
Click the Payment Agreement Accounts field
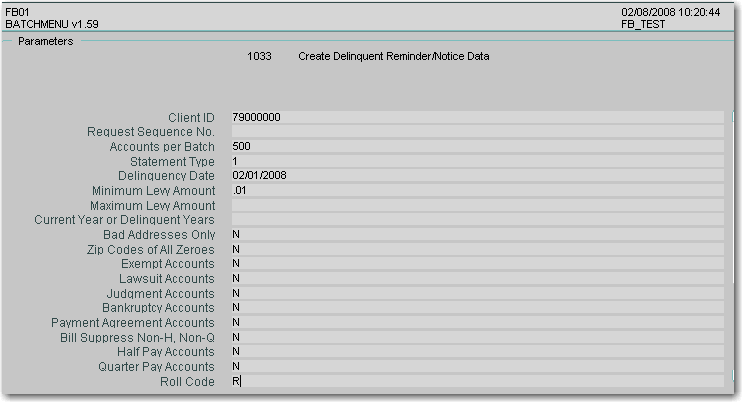tap(476, 323)
